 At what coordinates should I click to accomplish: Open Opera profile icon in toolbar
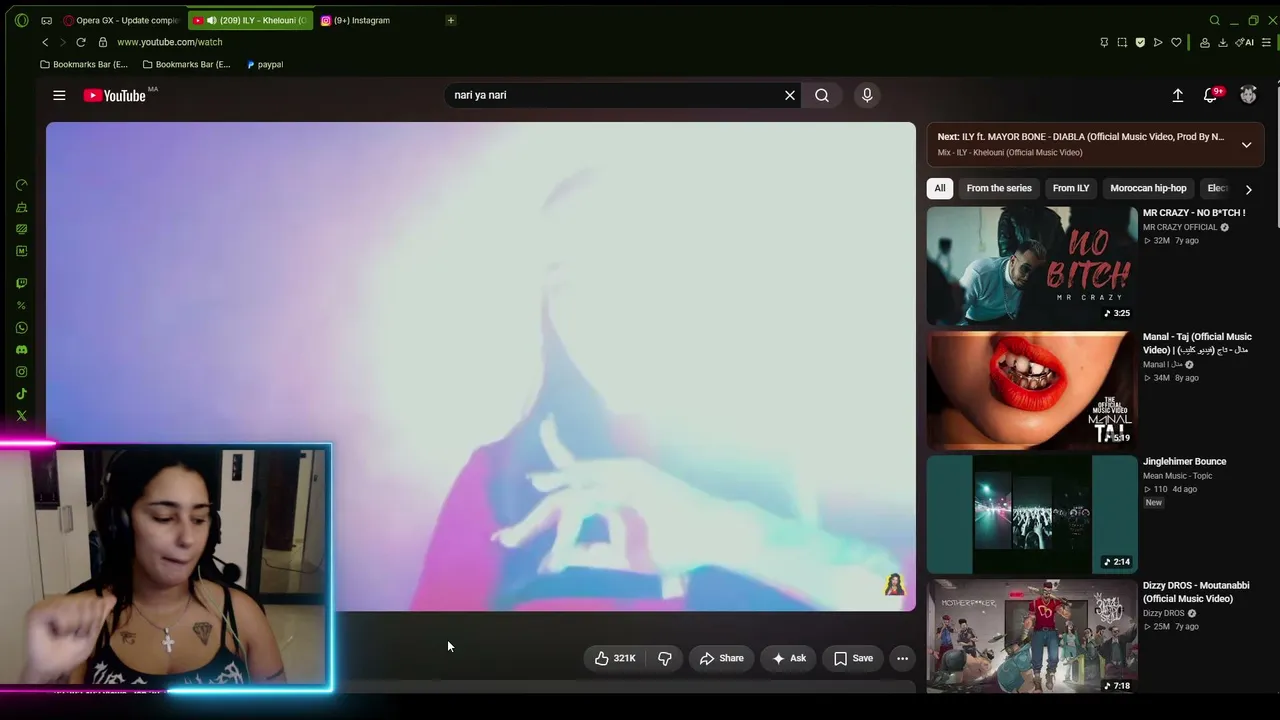[1204, 42]
